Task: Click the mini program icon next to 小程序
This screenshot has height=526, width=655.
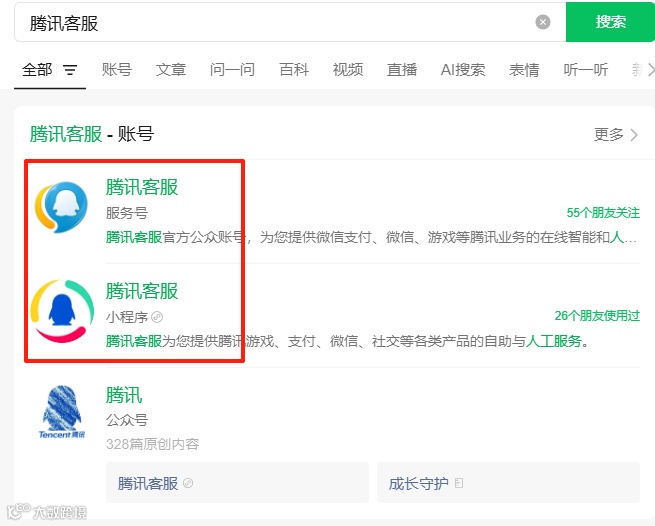Action: pos(157,317)
